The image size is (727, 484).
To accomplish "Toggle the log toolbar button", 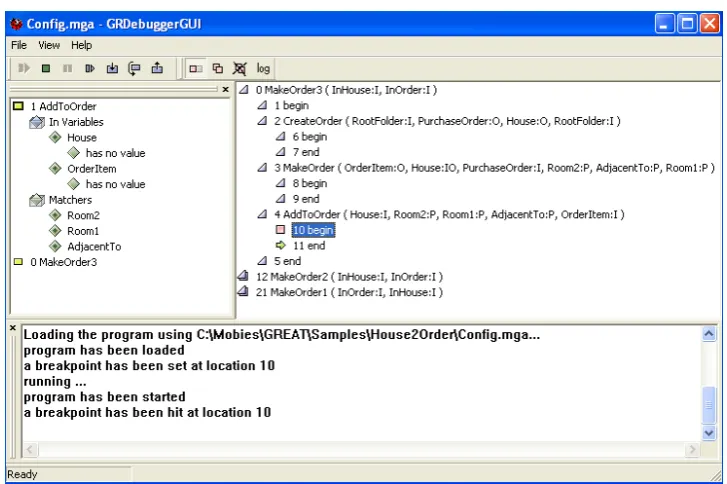I will click(263, 69).
